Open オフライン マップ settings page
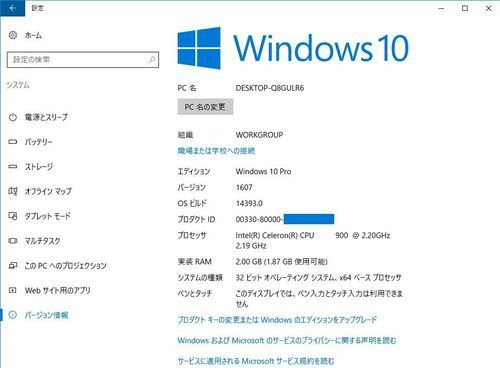 click(x=48, y=191)
